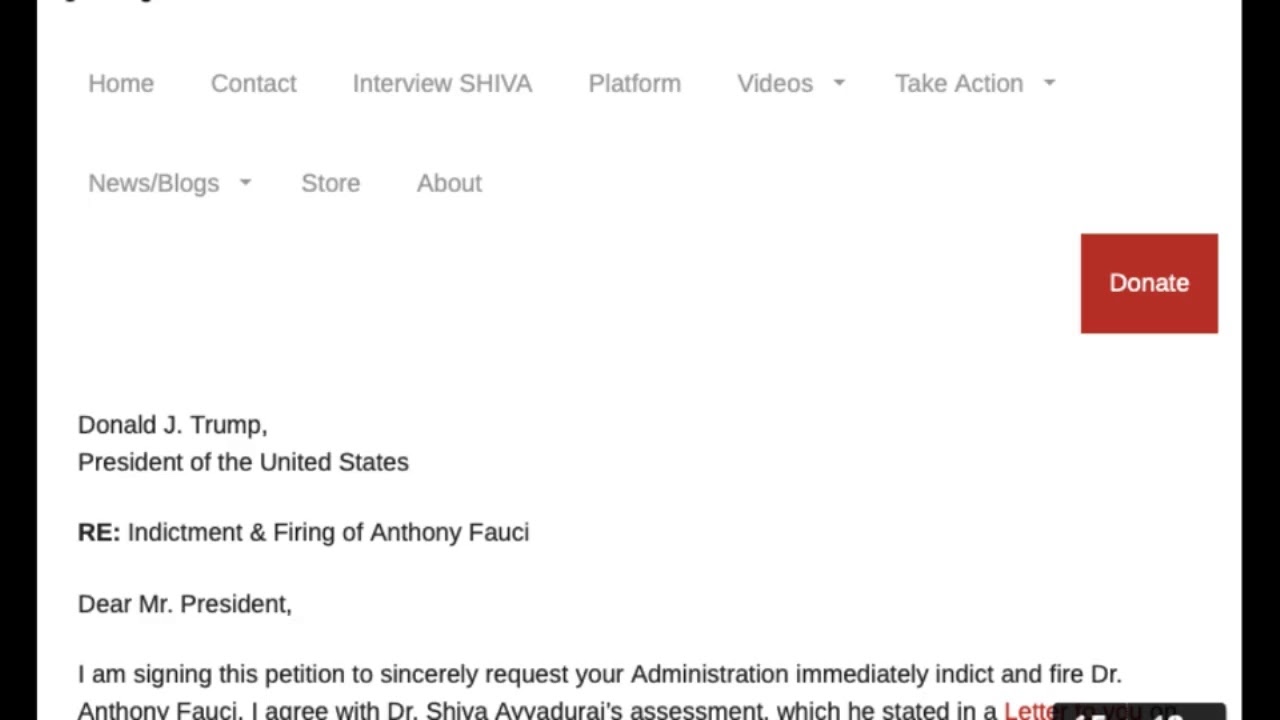
Task: Open the Store page
Action: [330, 183]
